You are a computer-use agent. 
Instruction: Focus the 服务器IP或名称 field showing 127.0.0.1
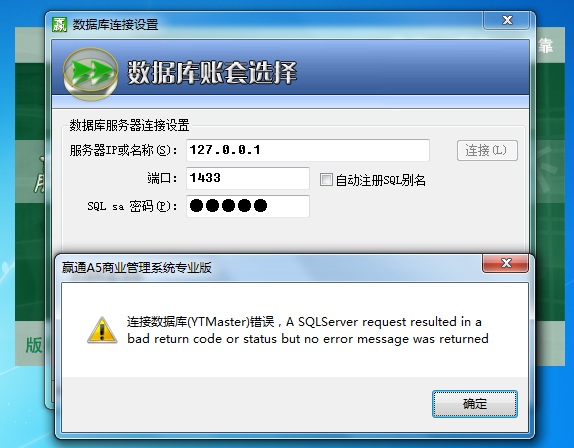(x=308, y=150)
